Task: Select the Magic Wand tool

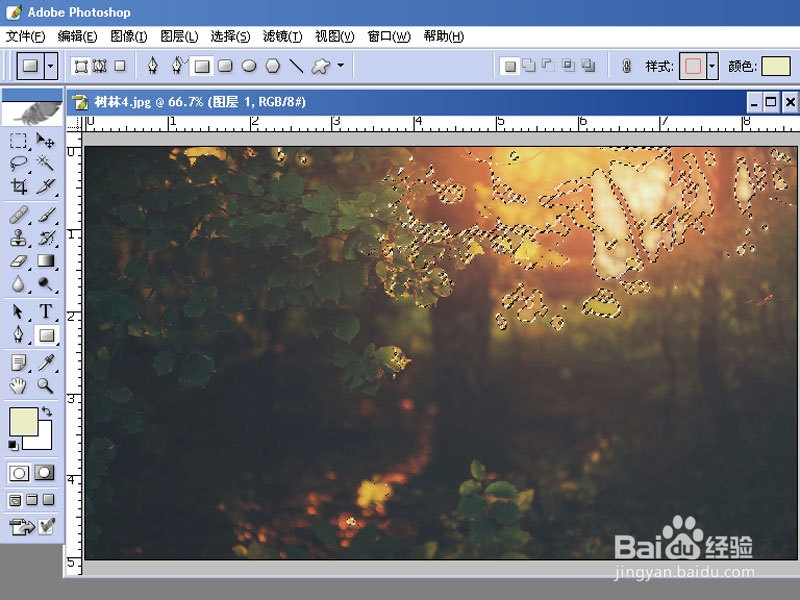Action: click(45, 163)
